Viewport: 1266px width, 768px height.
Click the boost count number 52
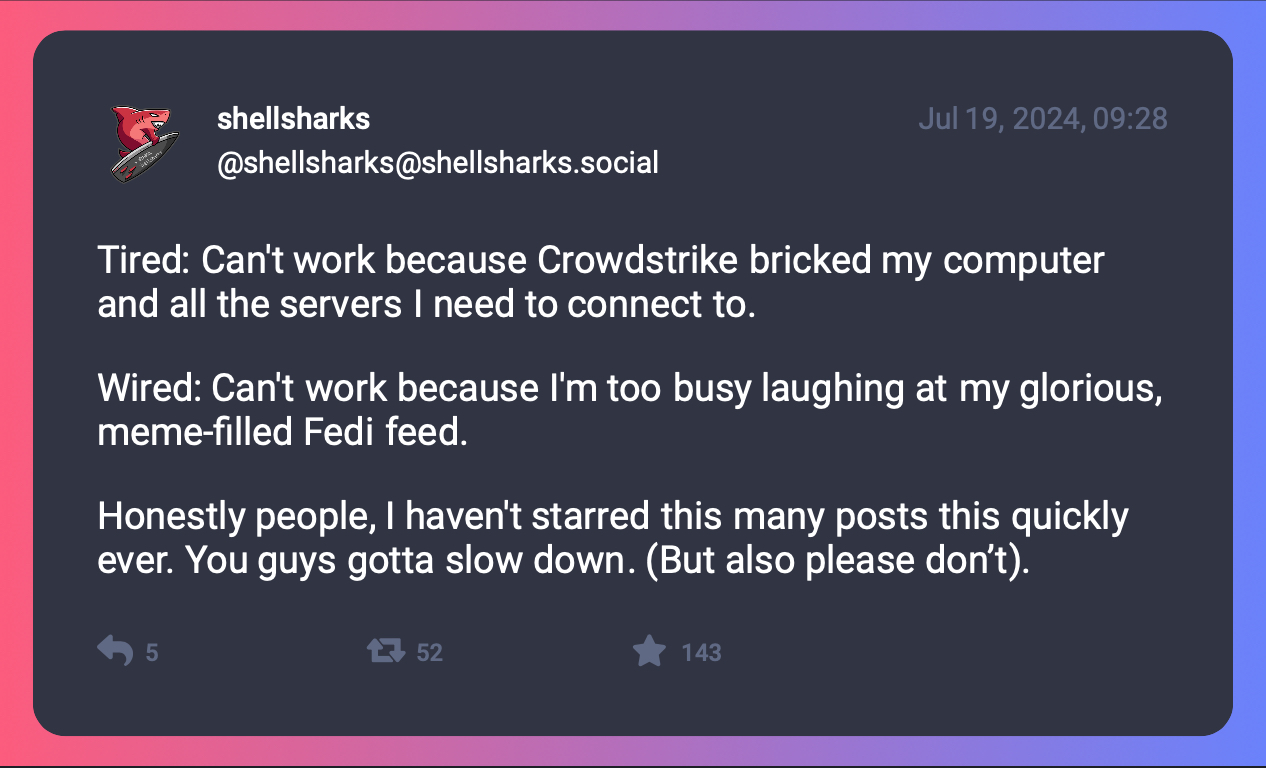(429, 653)
